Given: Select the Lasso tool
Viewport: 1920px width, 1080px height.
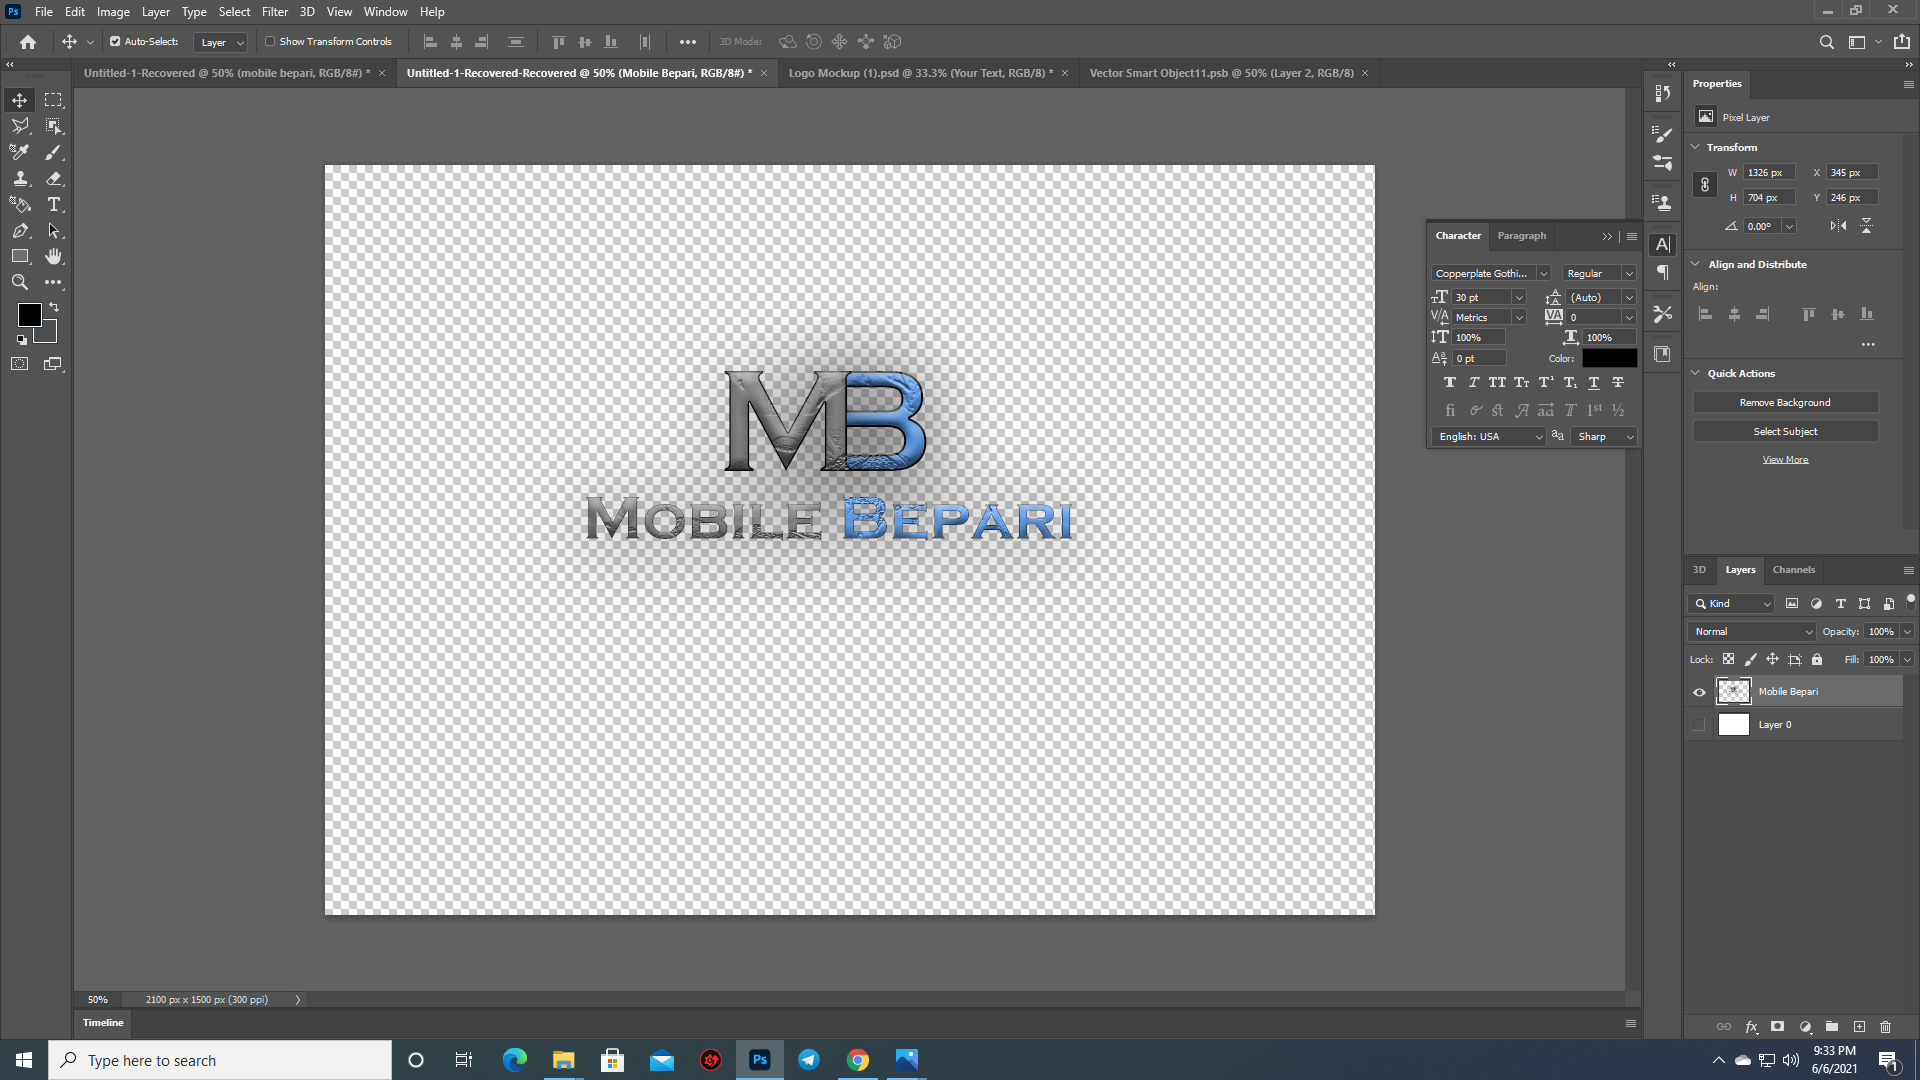Looking at the screenshot, I should [x=19, y=126].
